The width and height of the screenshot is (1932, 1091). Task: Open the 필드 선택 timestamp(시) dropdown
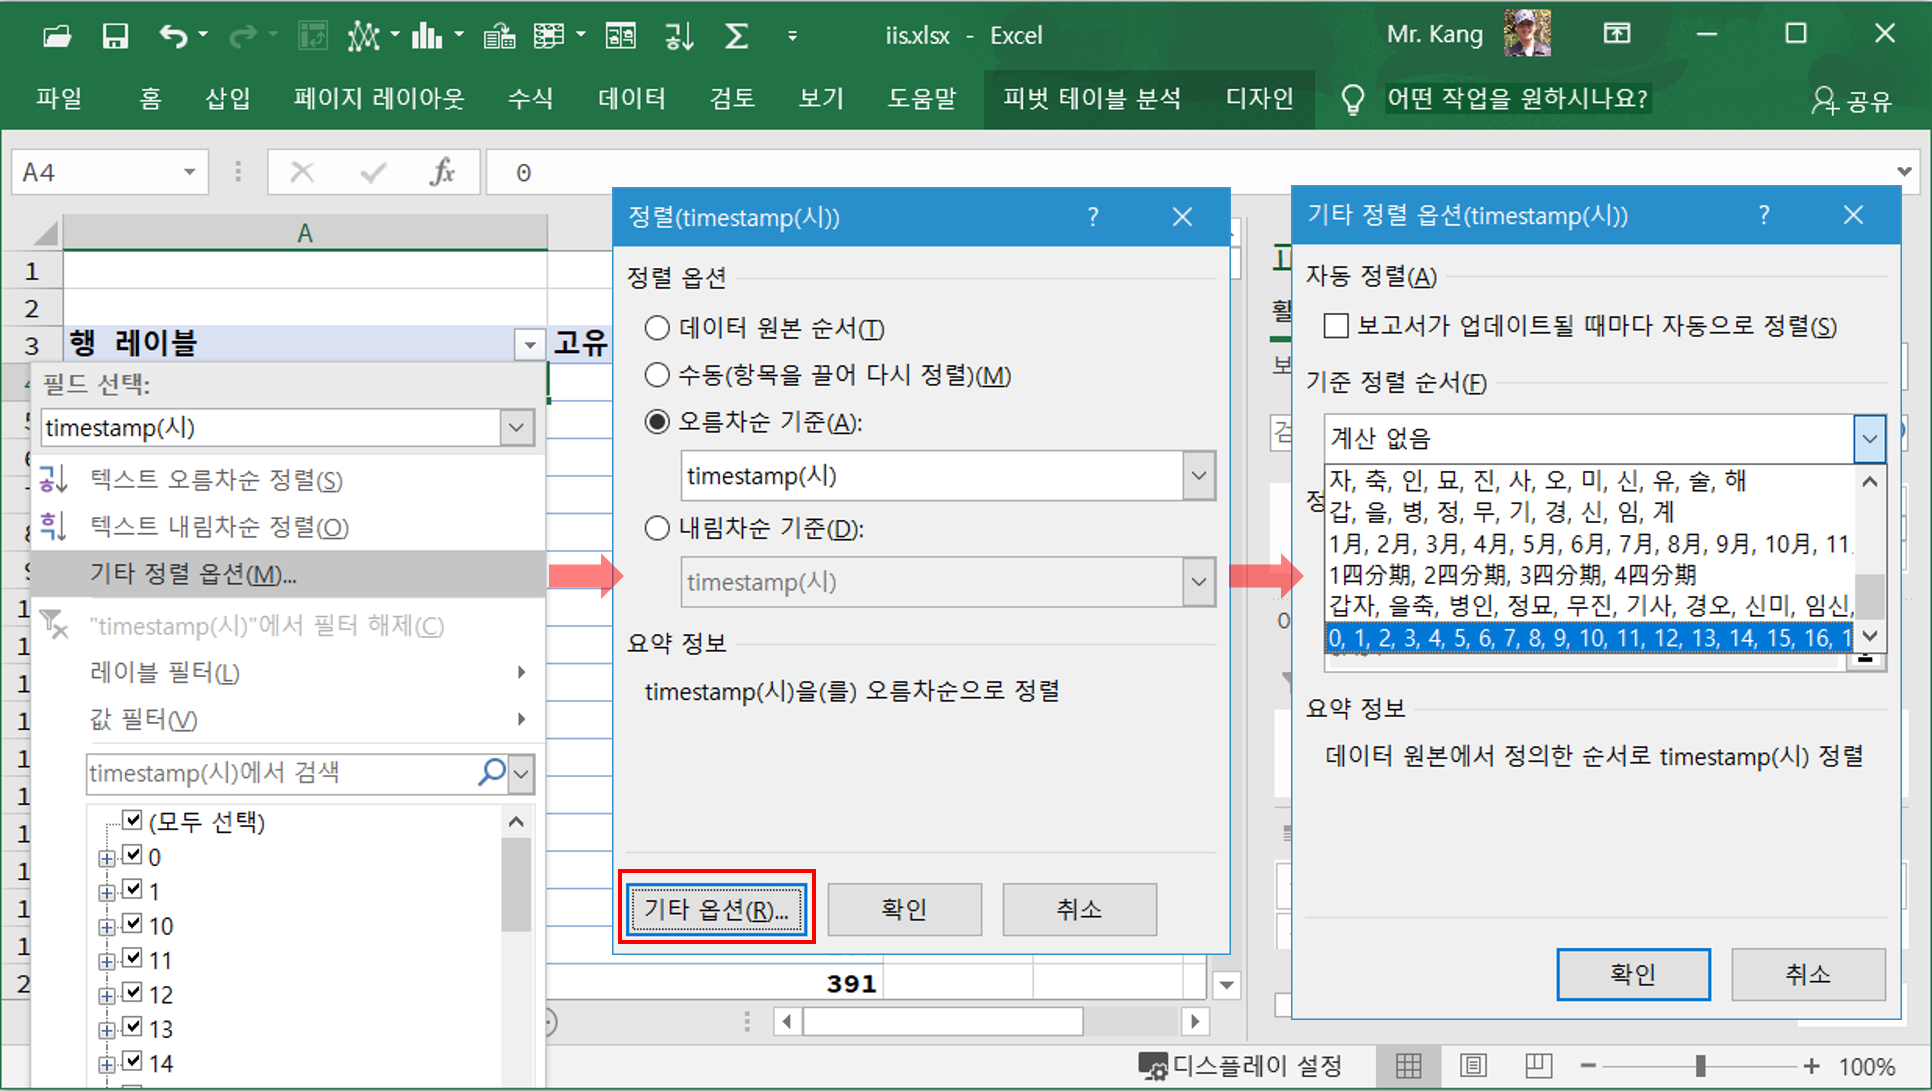516,428
